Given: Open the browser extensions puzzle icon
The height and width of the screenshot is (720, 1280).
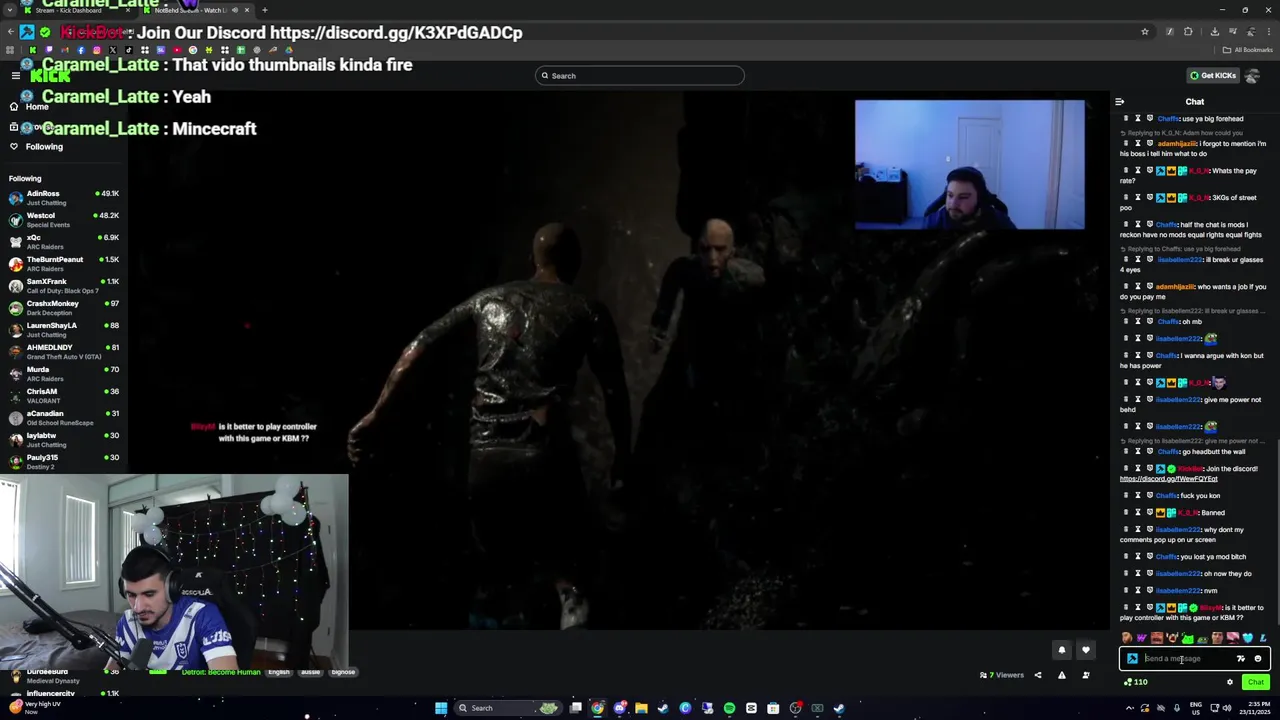Looking at the screenshot, I should click(x=1188, y=32).
